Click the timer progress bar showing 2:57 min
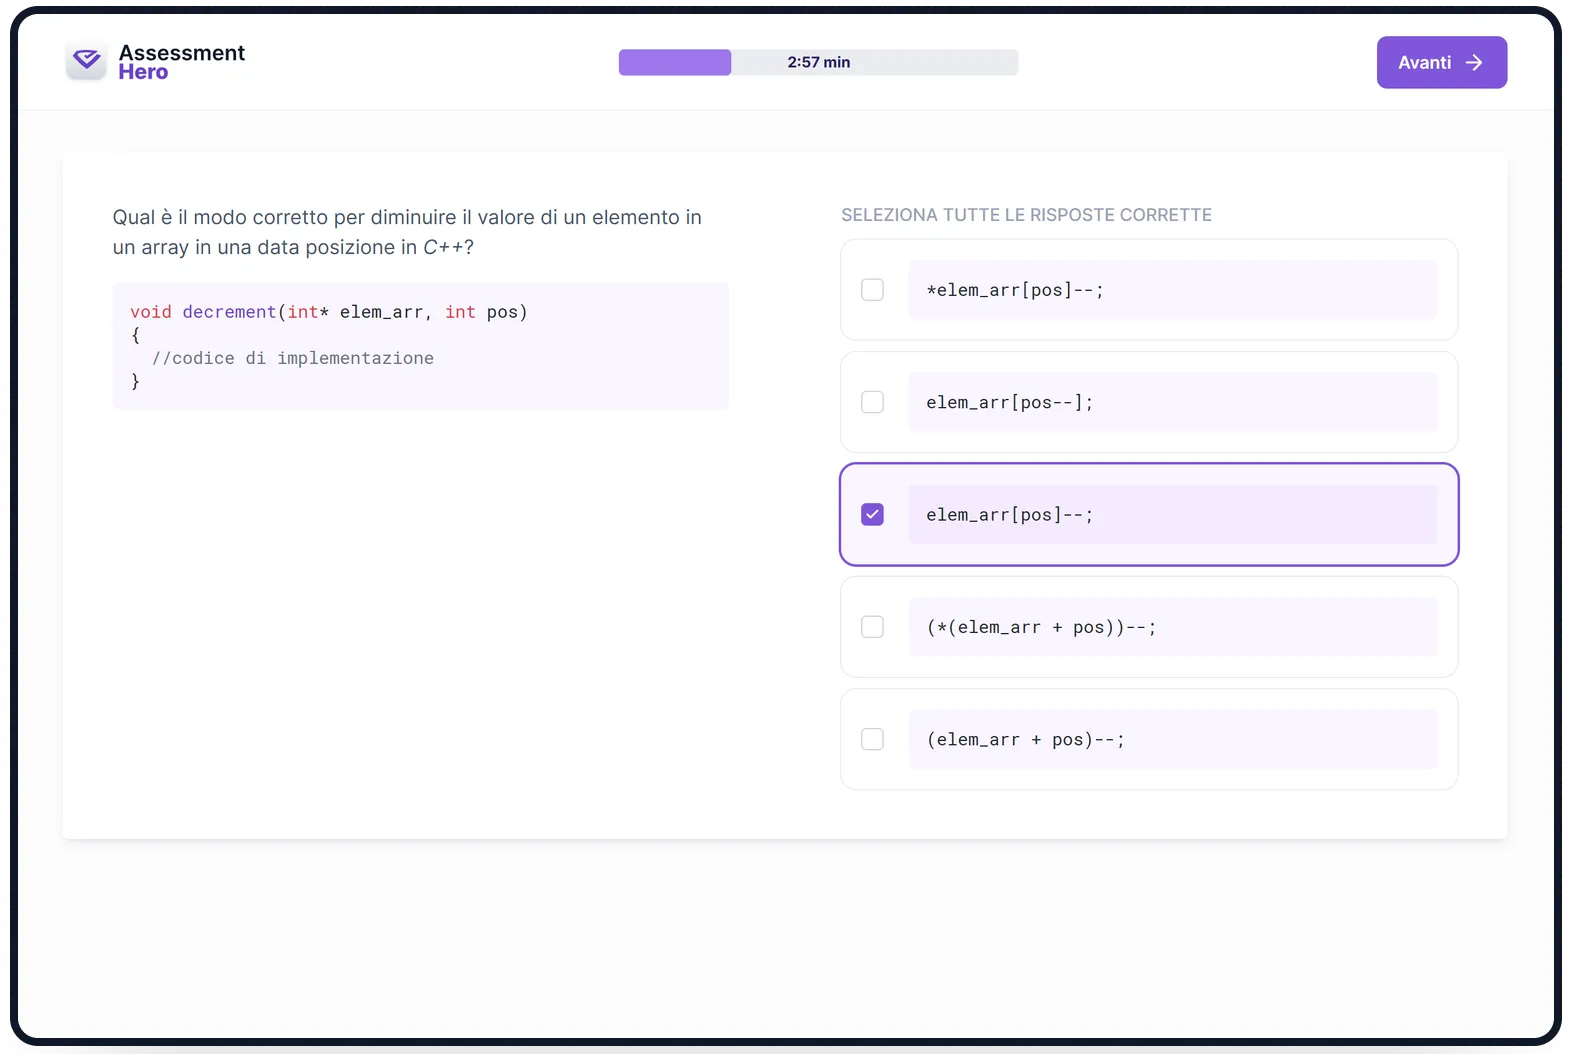This screenshot has width=1569, height=1054. tap(818, 62)
